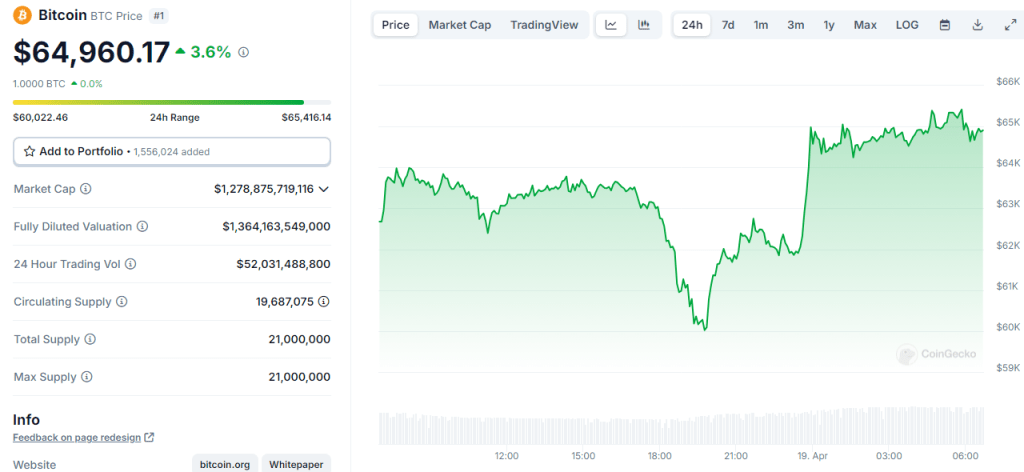Click info icon next to Market Cap
The image size is (1024, 472).
pyautogui.click(x=86, y=189)
